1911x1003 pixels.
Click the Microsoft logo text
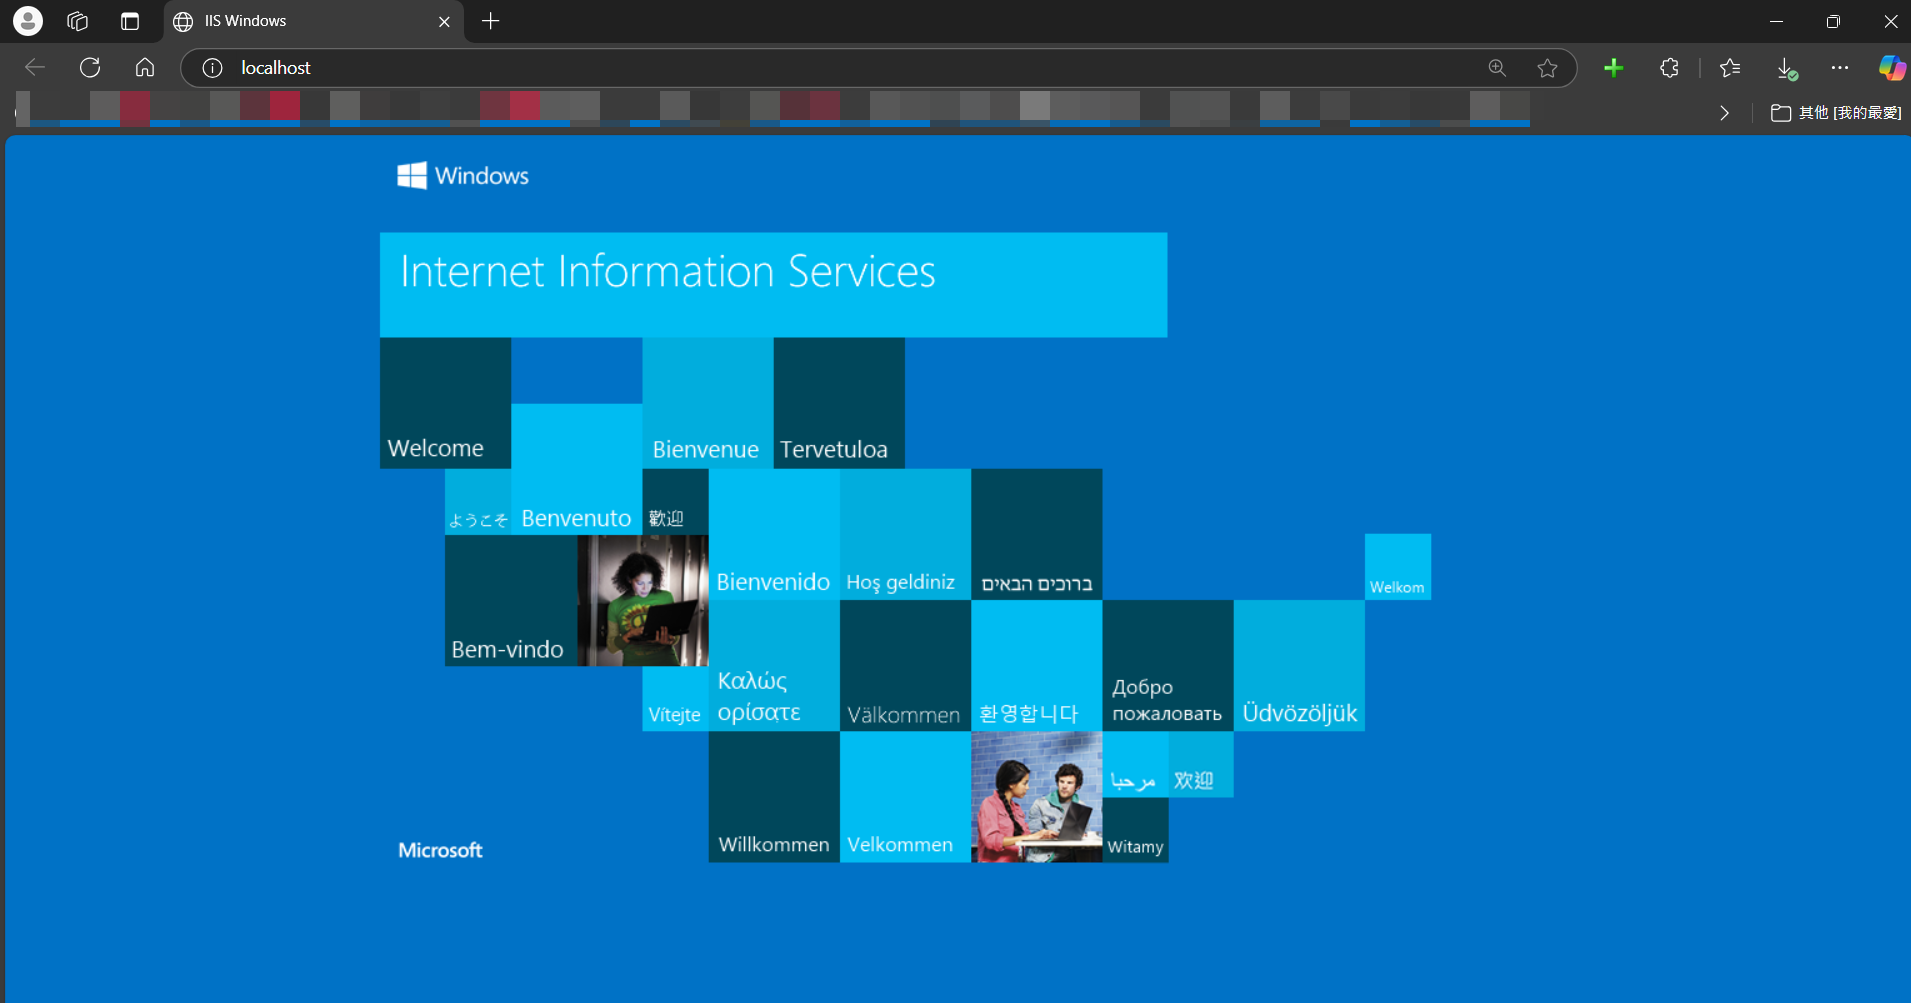click(x=440, y=850)
